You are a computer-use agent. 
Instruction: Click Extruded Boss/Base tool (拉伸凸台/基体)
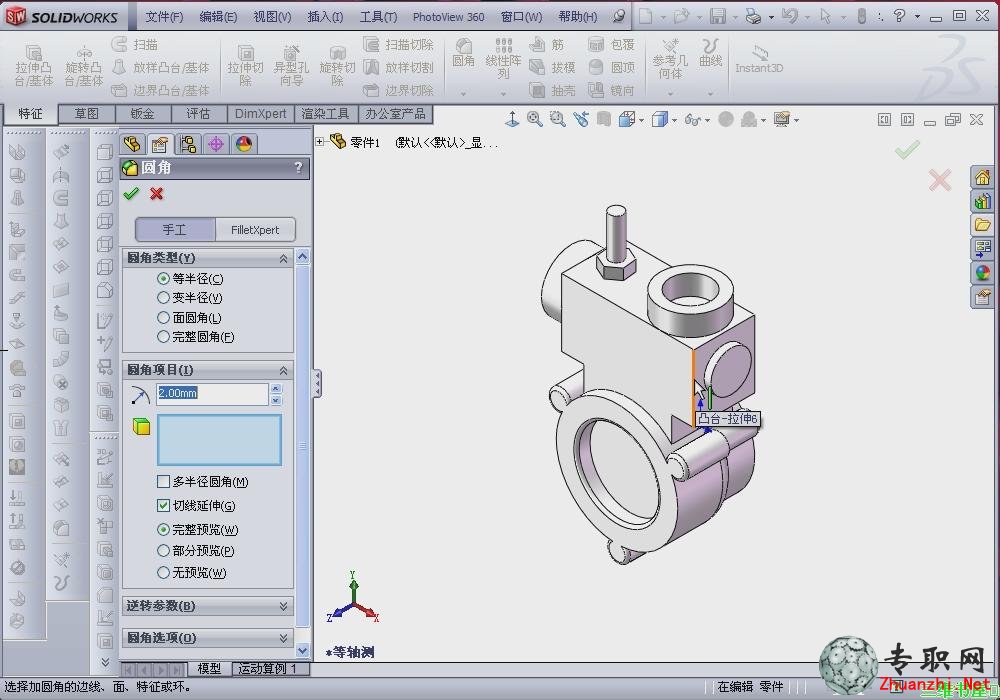pyautogui.click(x=33, y=66)
